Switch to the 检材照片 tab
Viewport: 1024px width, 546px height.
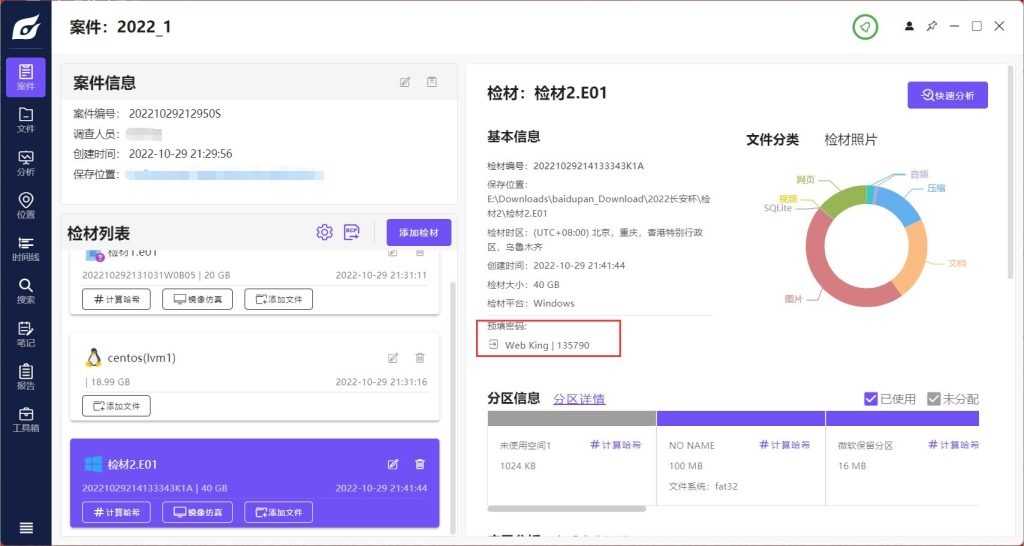850,140
